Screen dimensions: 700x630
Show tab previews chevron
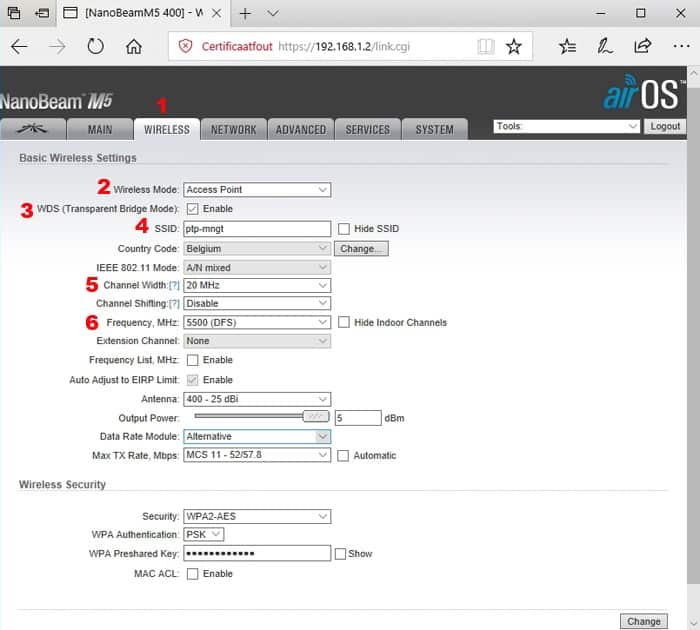(272, 13)
